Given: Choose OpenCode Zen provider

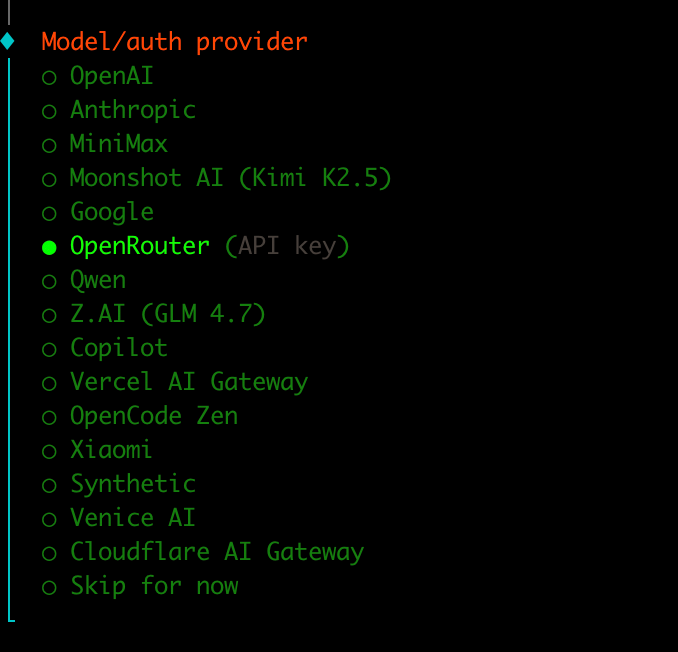Looking at the screenshot, I should [153, 416].
